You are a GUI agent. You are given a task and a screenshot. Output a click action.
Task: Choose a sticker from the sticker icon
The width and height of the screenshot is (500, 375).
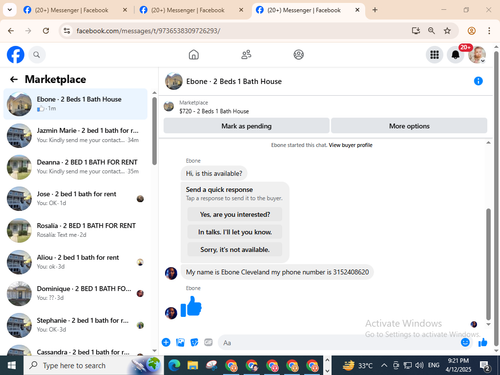pyautogui.click(x=194, y=342)
